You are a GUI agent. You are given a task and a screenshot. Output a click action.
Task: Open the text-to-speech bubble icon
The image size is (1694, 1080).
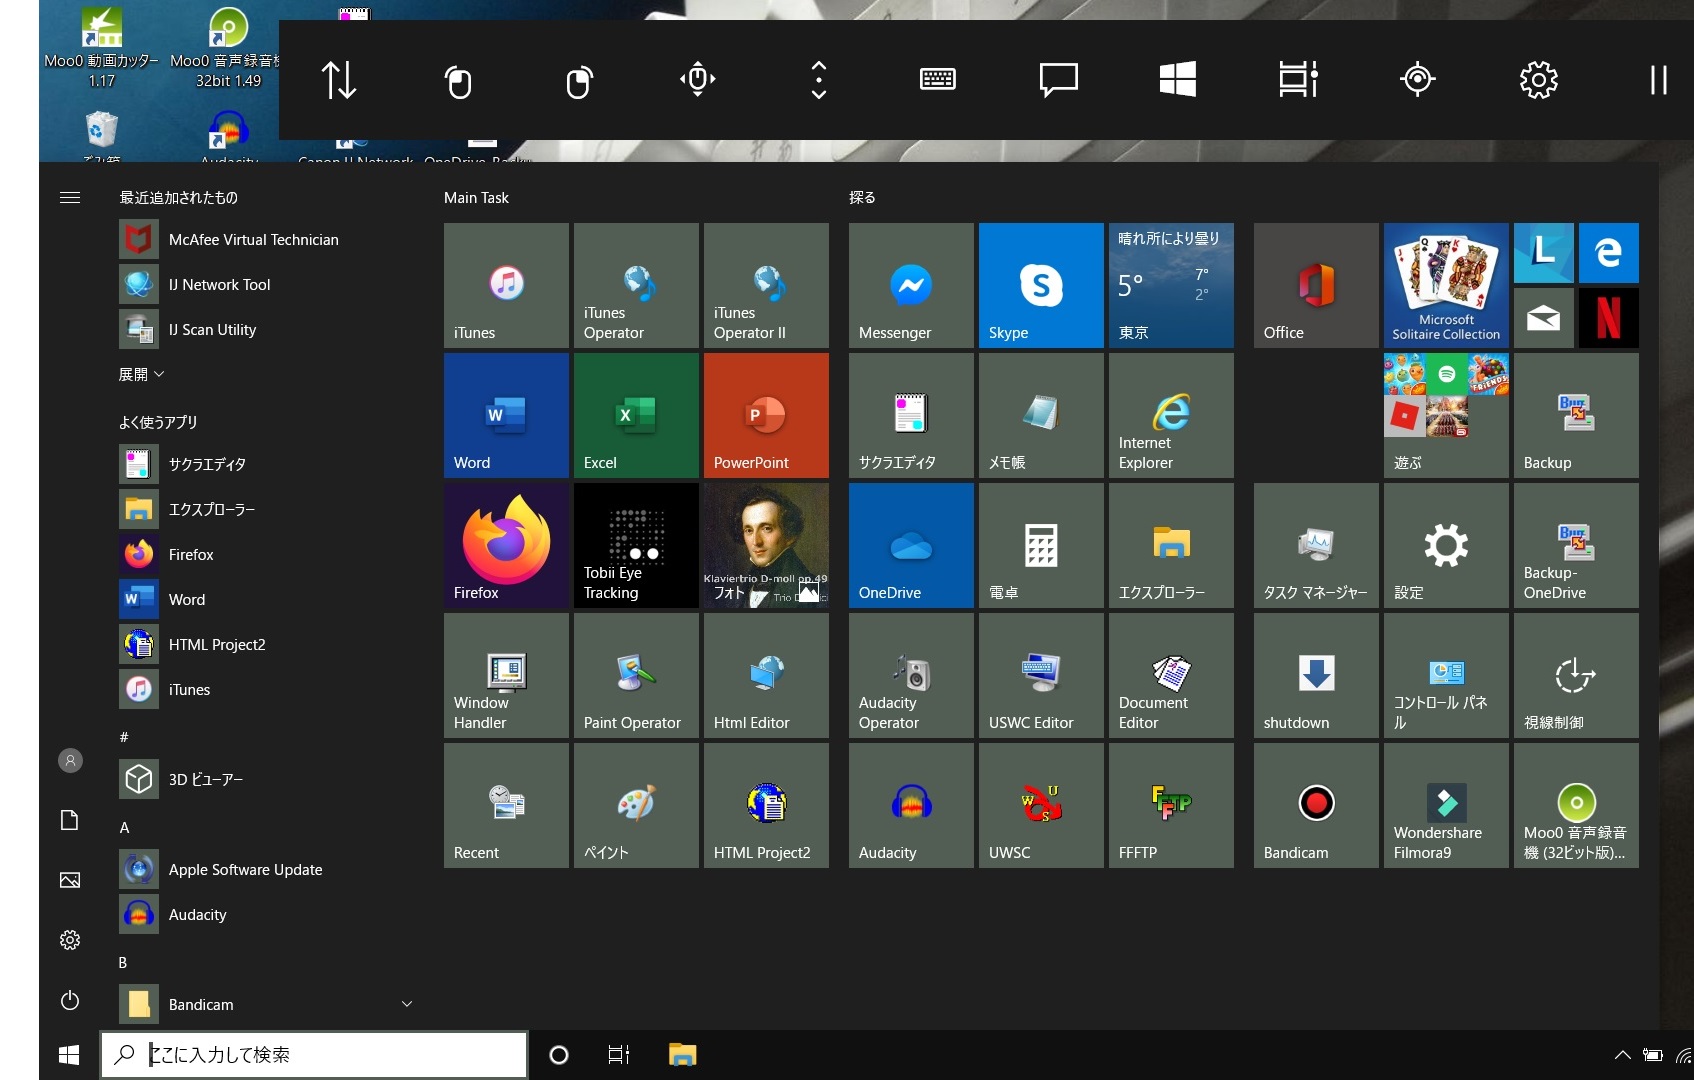(1059, 80)
